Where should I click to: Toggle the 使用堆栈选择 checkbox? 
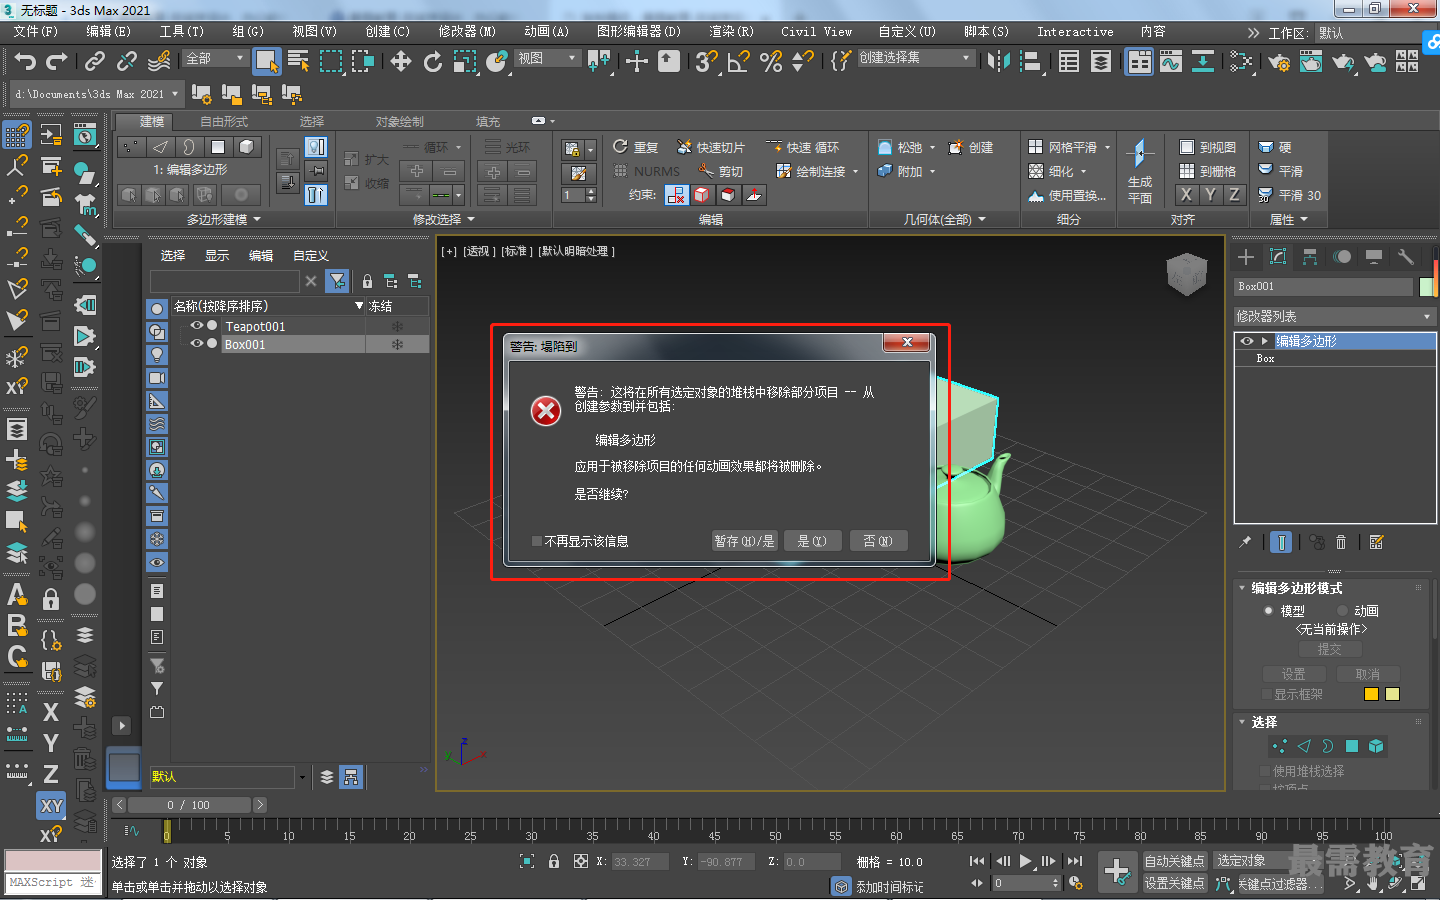(x=1265, y=771)
